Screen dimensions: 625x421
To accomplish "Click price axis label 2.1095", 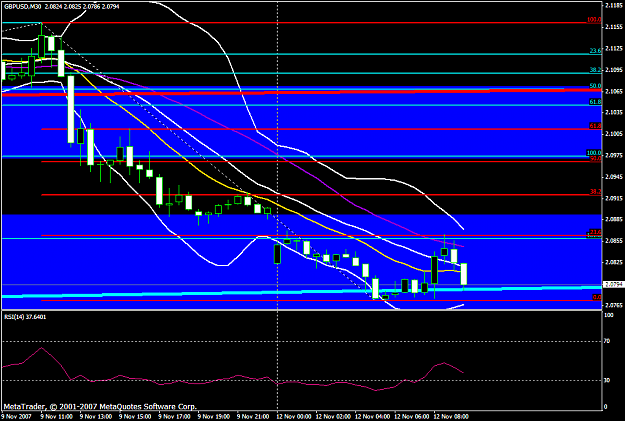I will point(614,70).
